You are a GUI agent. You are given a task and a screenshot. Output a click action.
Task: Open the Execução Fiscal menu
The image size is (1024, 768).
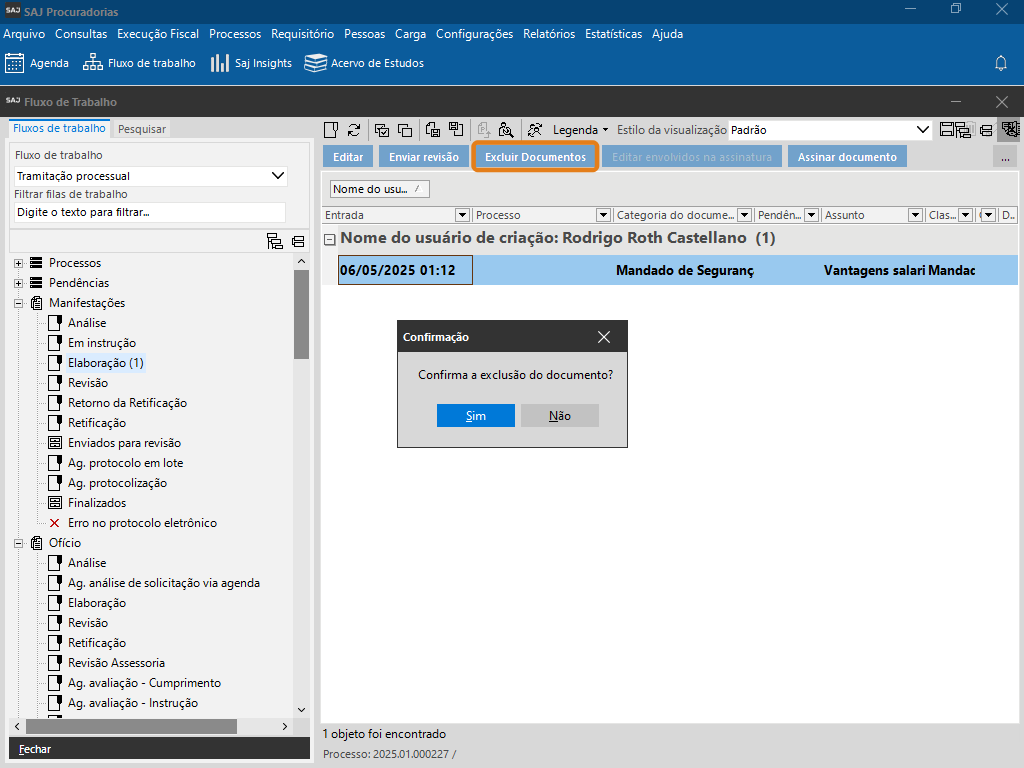[x=158, y=33]
